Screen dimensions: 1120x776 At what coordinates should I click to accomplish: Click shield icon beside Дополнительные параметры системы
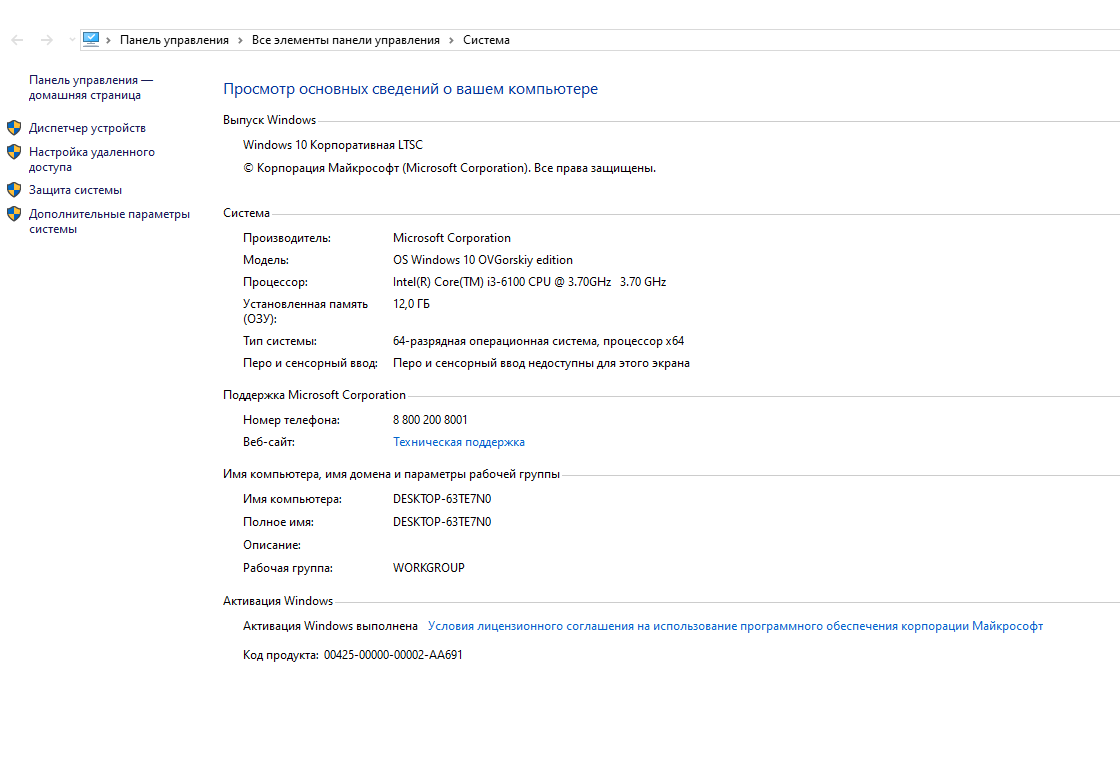pyautogui.click(x=14, y=214)
